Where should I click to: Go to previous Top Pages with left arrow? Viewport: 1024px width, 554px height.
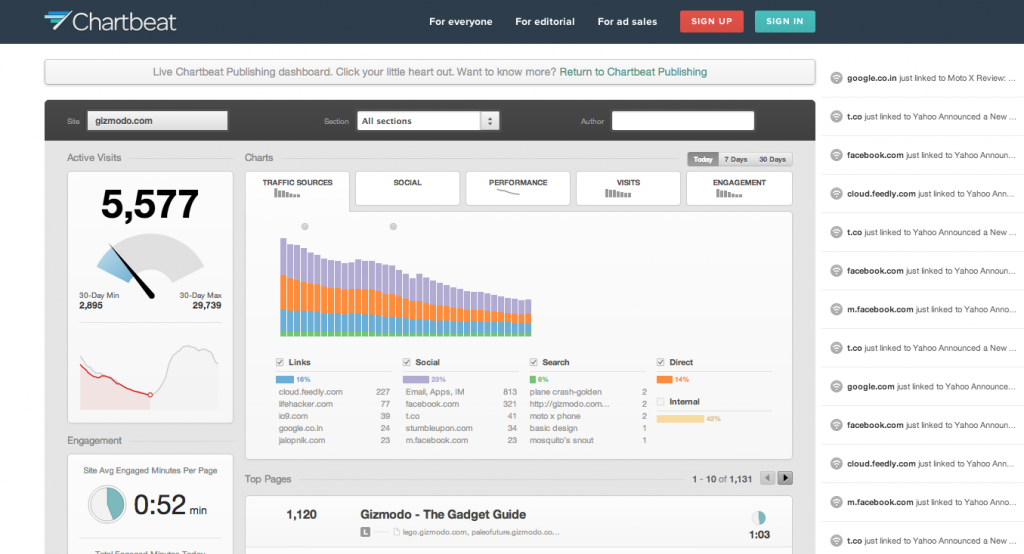click(x=768, y=478)
